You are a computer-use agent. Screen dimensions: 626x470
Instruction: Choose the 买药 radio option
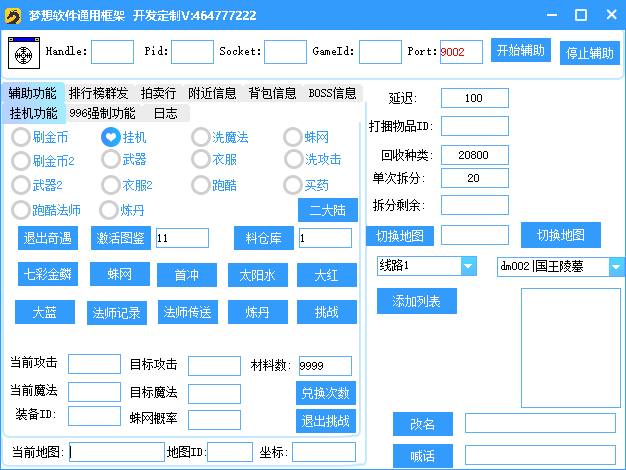click(293, 185)
